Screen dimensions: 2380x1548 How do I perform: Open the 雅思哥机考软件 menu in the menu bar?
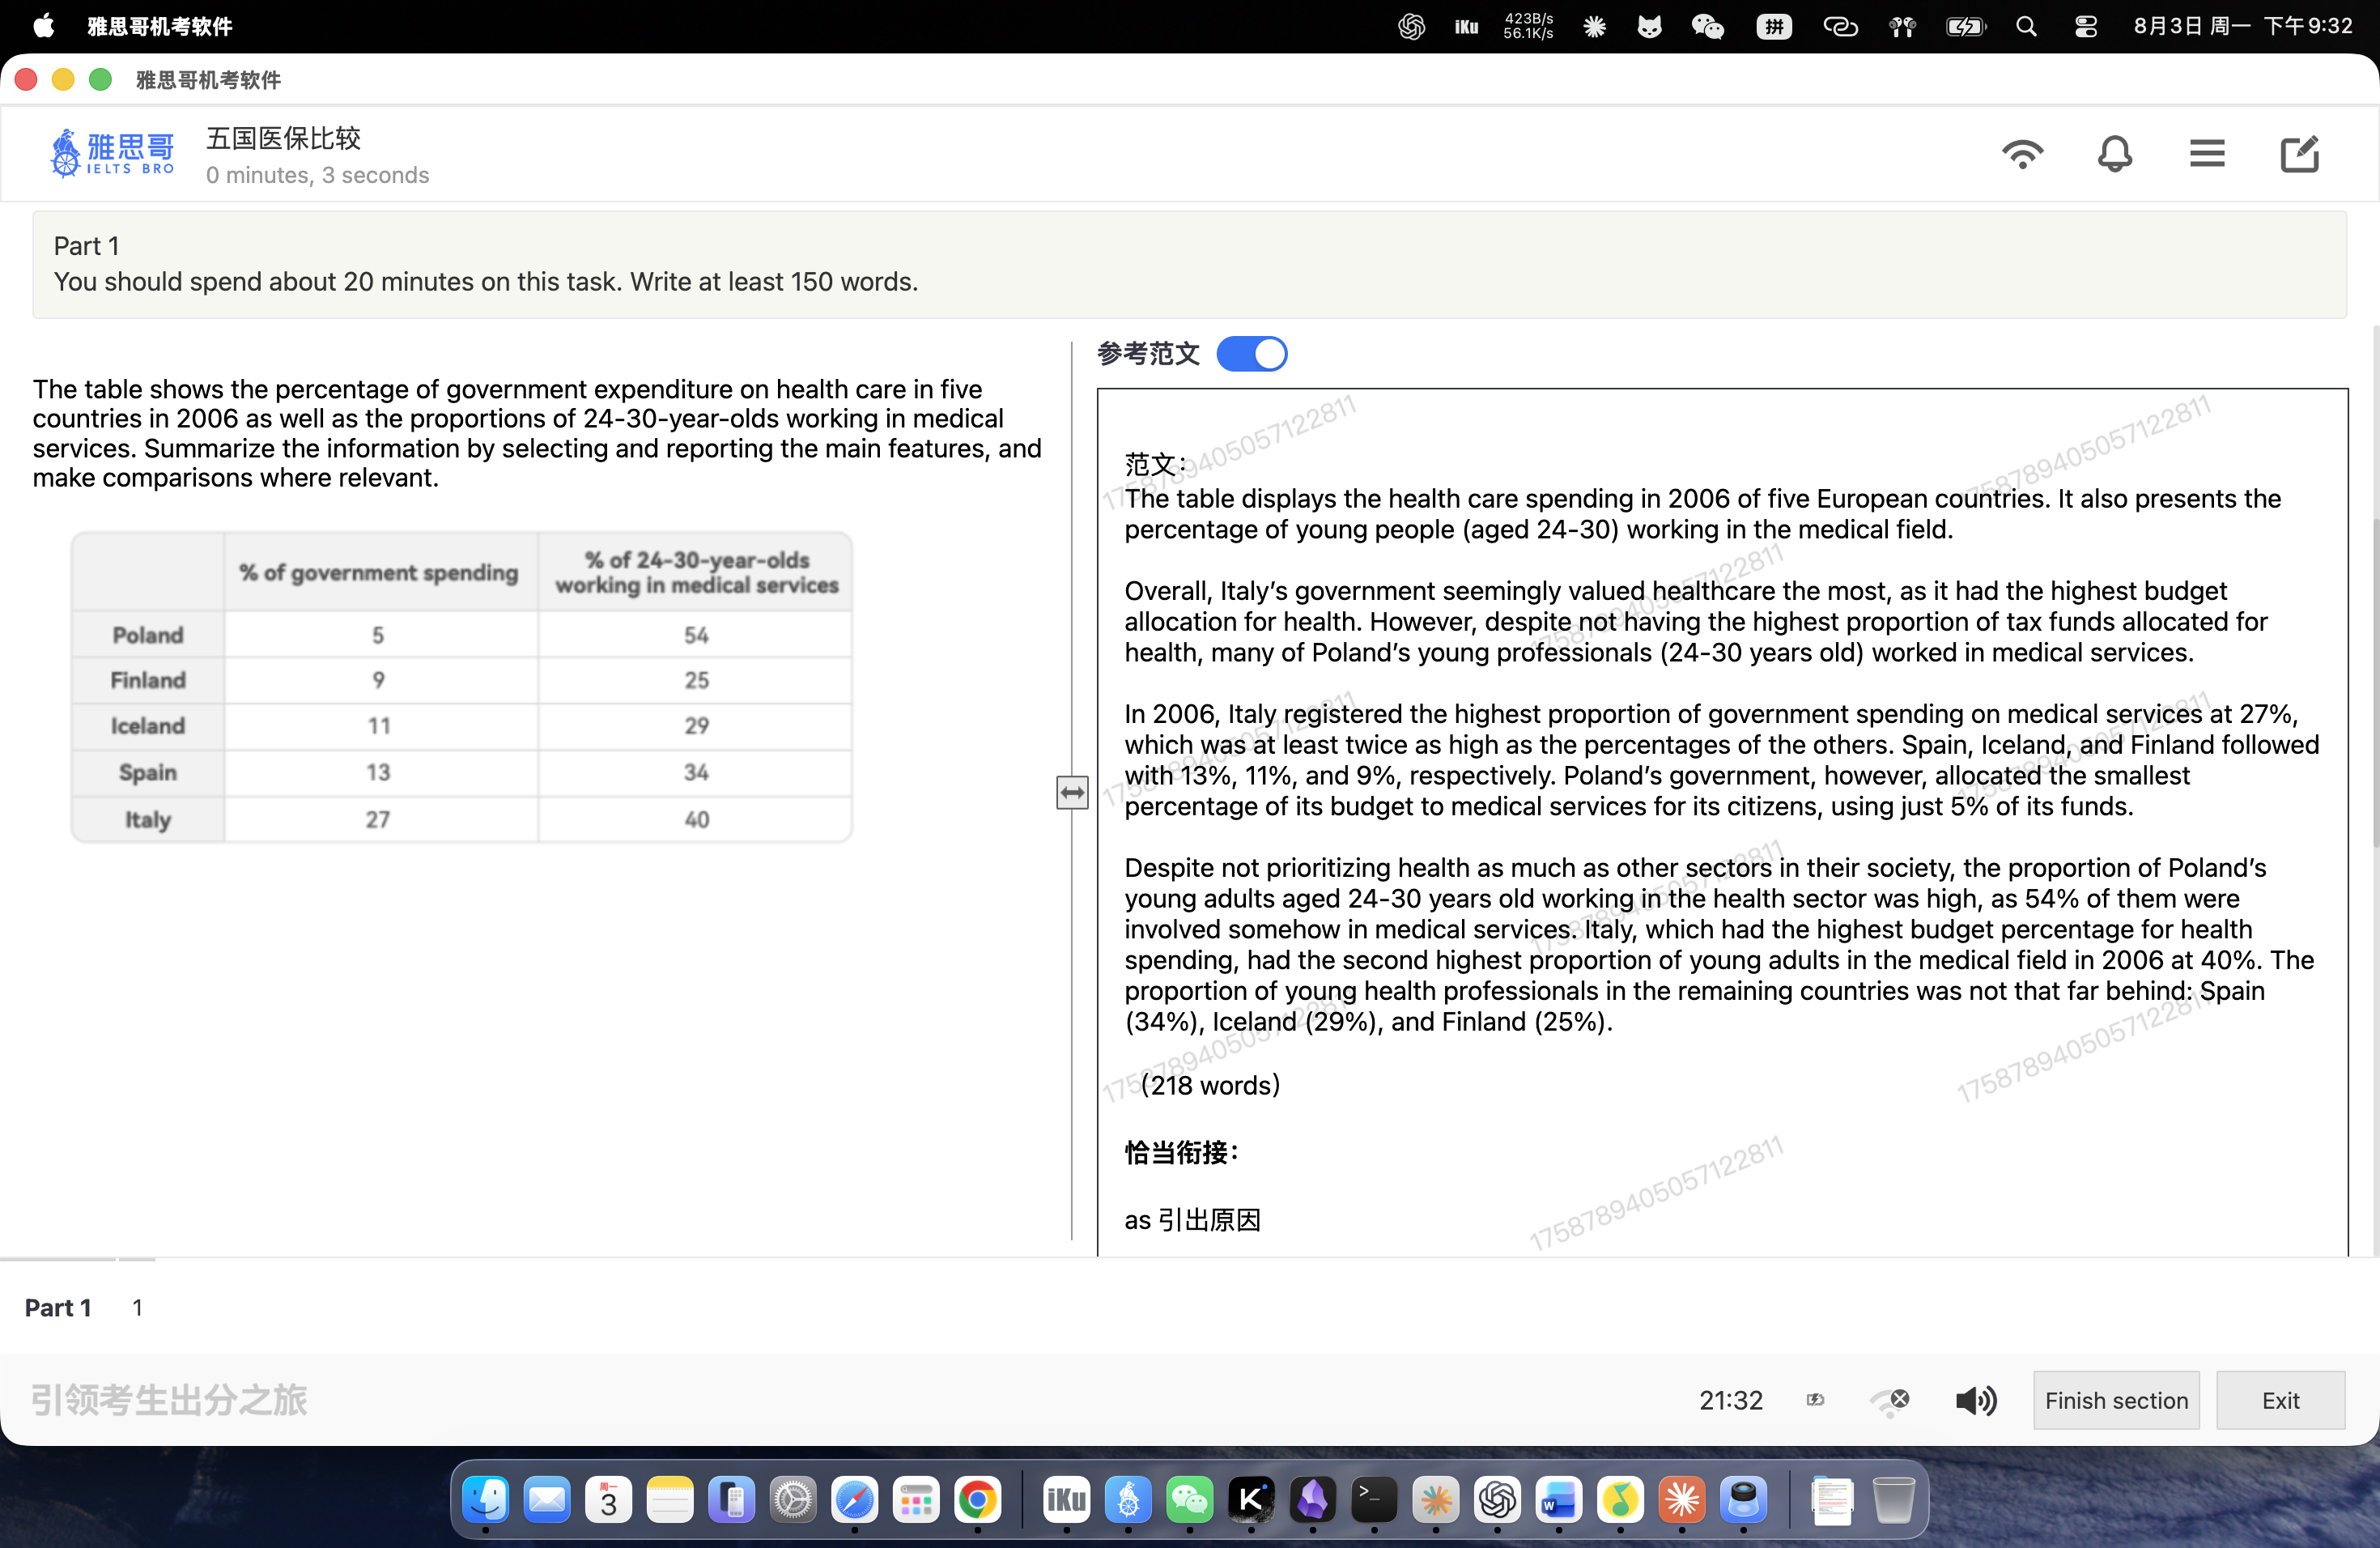(x=160, y=26)
